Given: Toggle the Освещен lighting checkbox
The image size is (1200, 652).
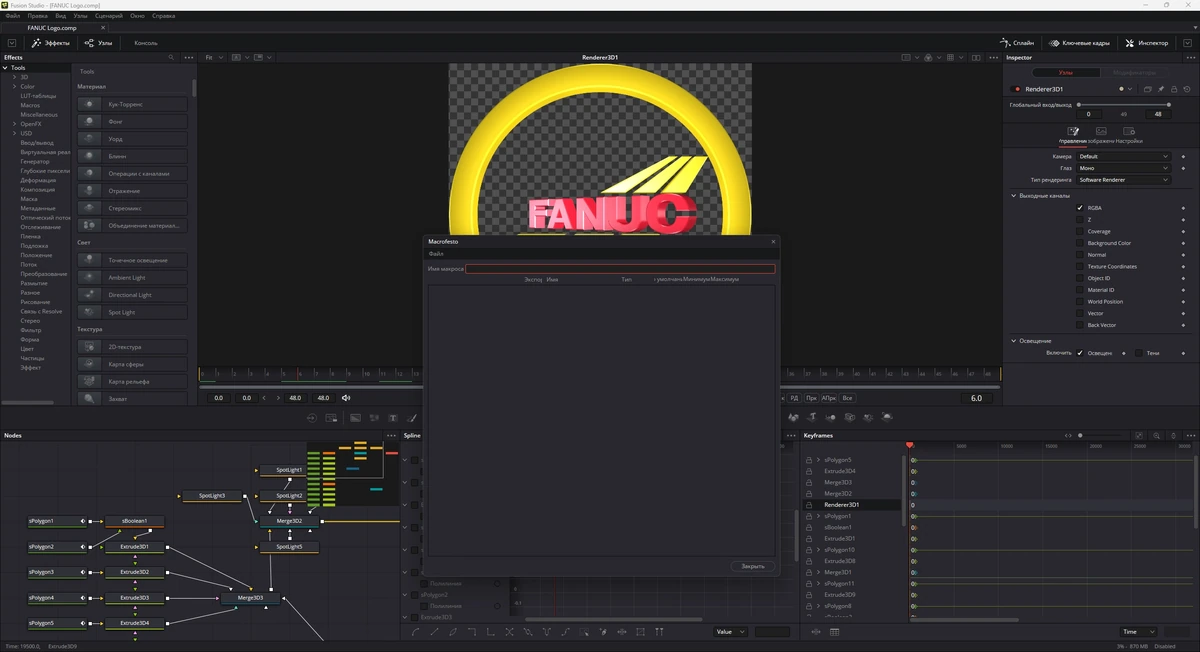Looking at the screenshot, I should tap(1080, 353).
